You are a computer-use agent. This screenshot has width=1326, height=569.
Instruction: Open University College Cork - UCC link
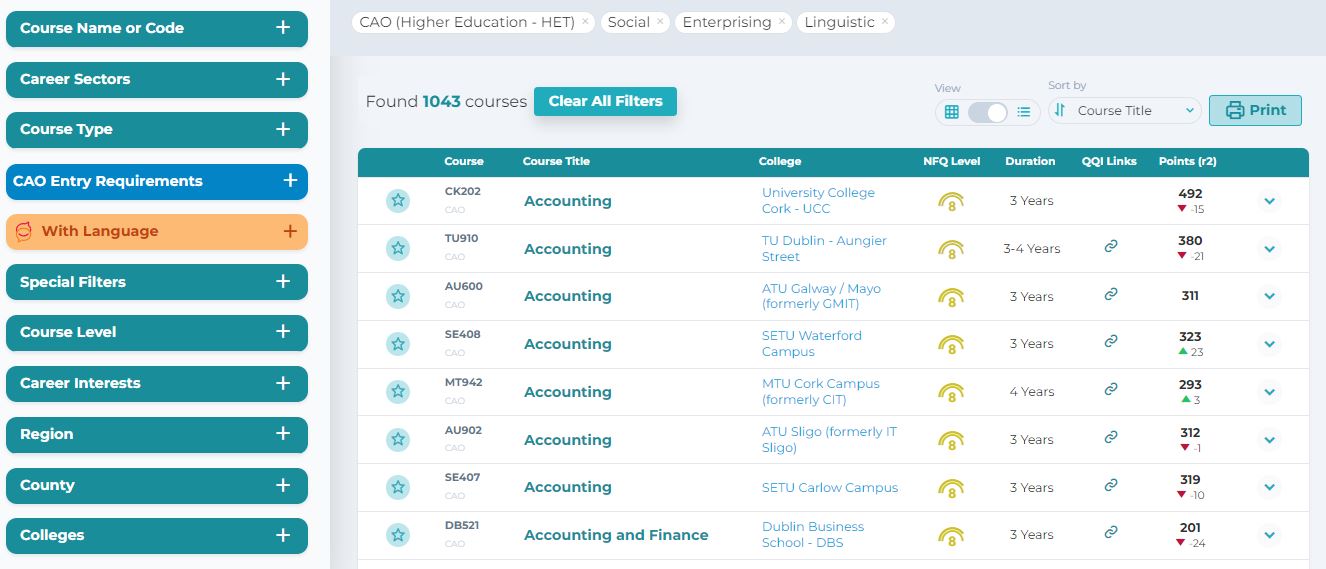[817, 201]
